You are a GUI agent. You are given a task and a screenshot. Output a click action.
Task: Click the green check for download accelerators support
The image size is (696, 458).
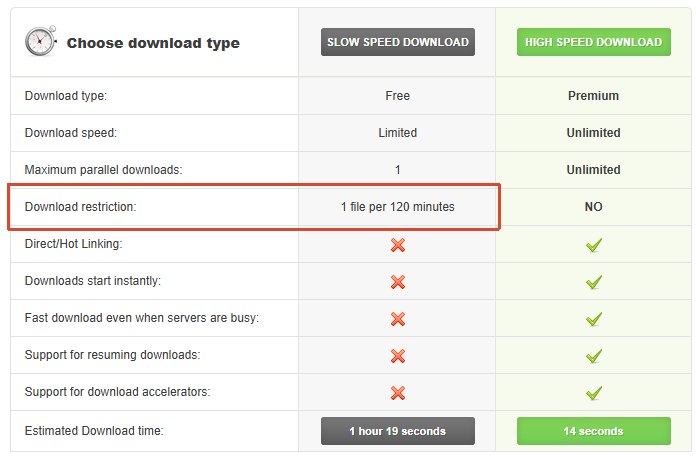(x=594, y=392)
